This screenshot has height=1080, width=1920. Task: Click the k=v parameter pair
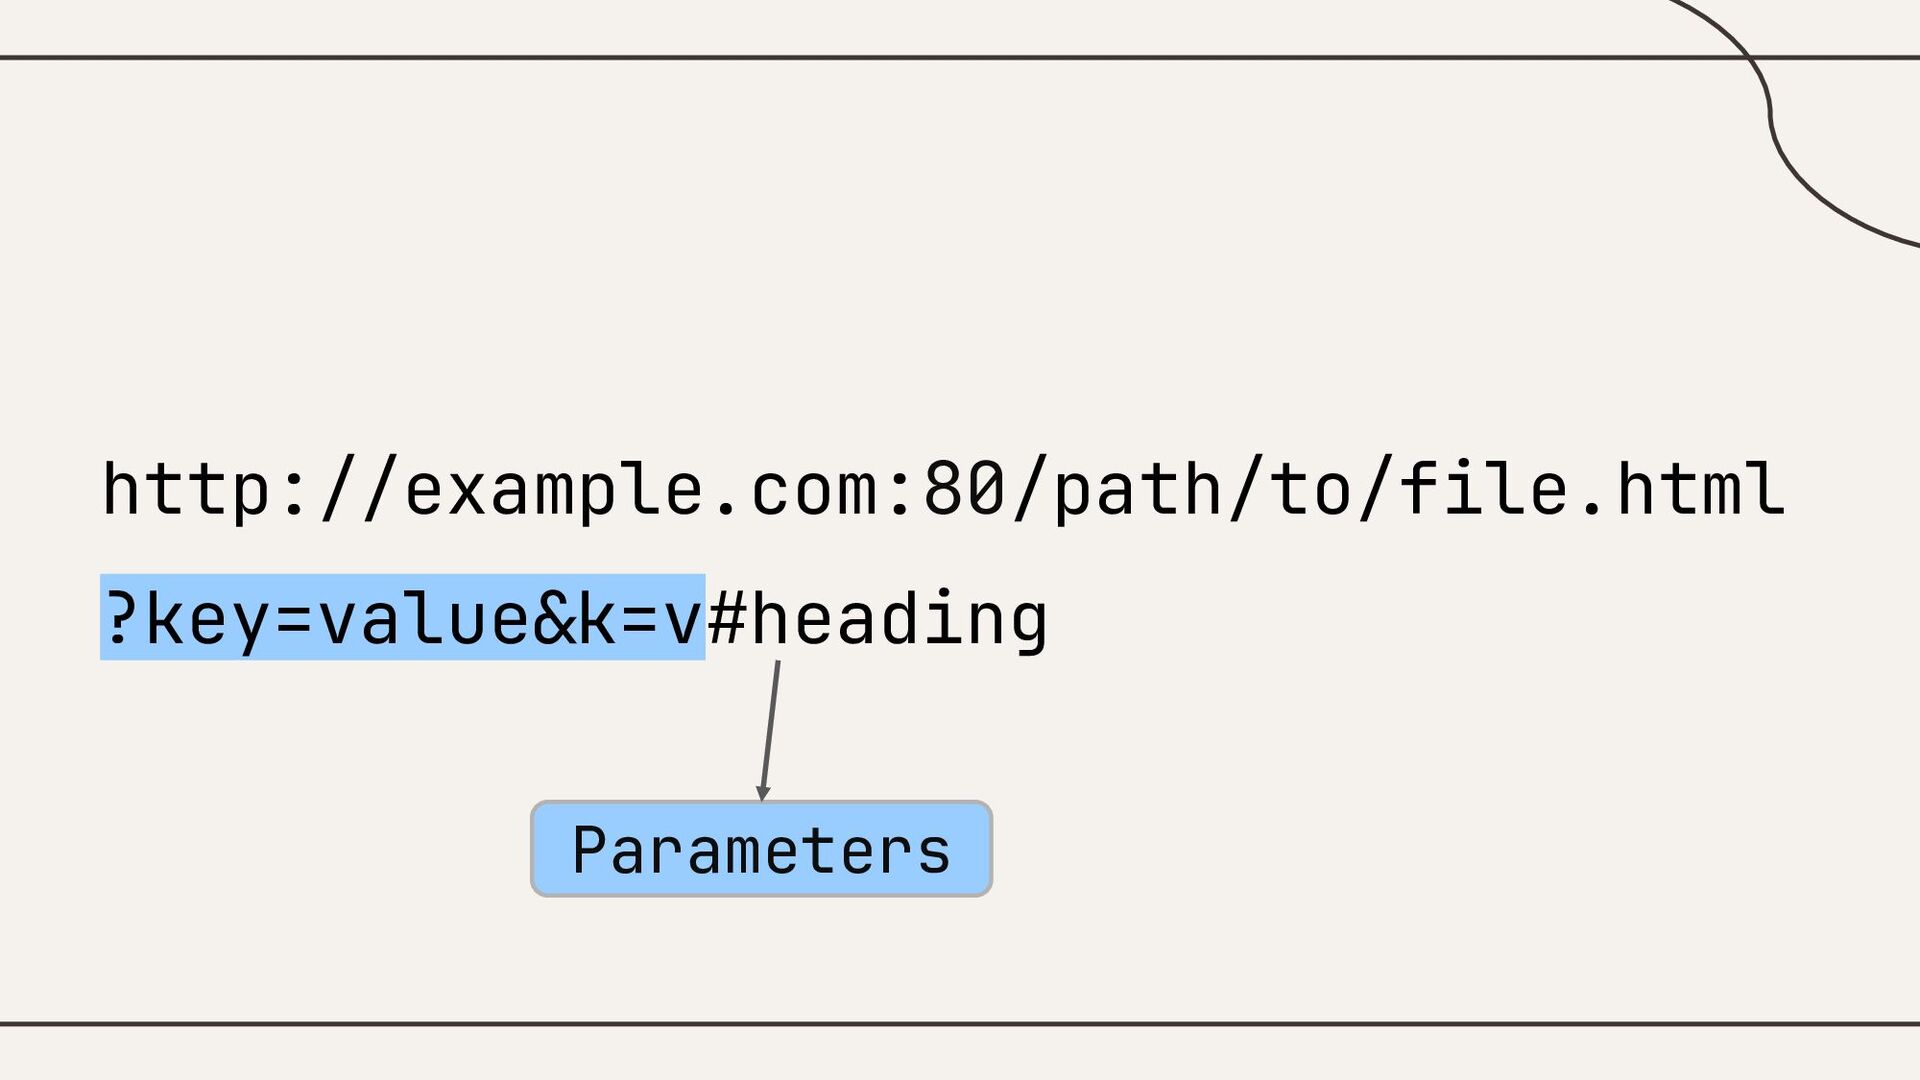coord(640,619)
